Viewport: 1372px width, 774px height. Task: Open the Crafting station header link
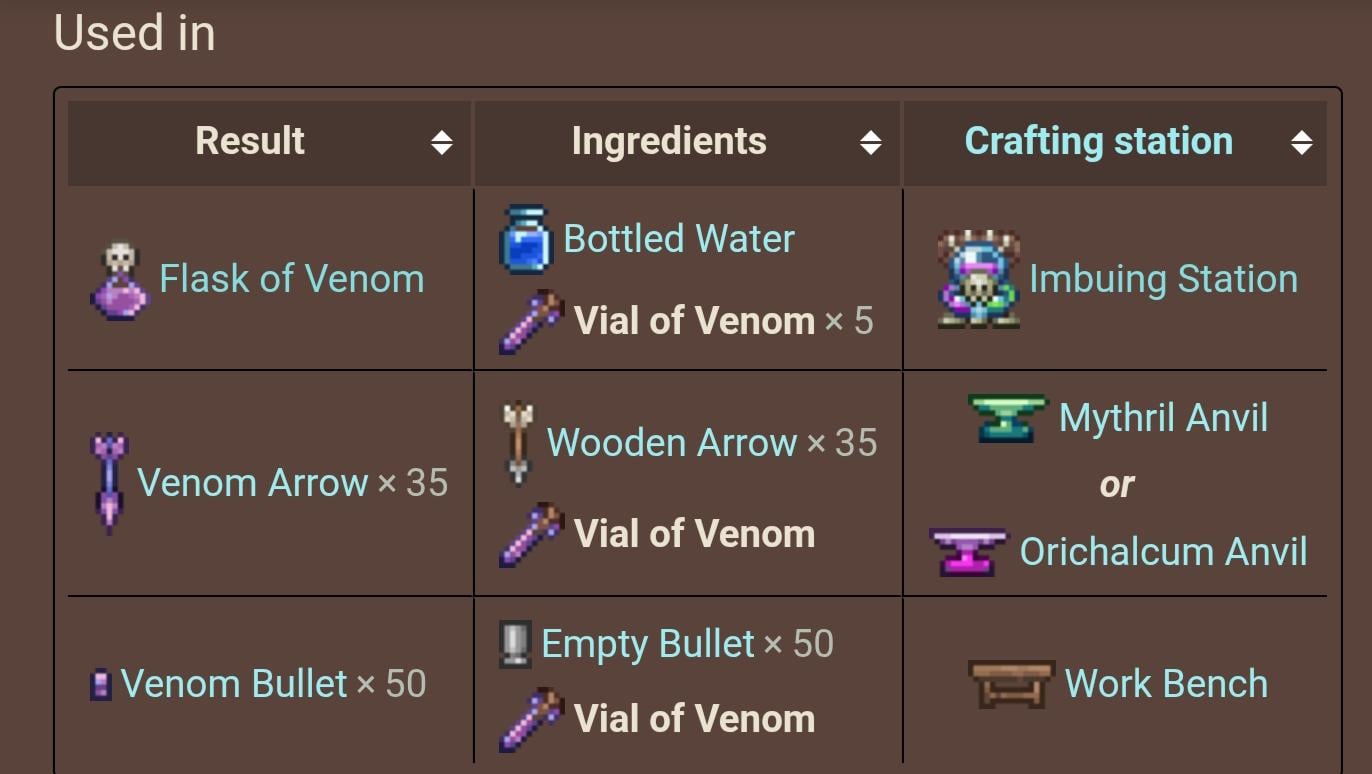[x=1098, y=141]
